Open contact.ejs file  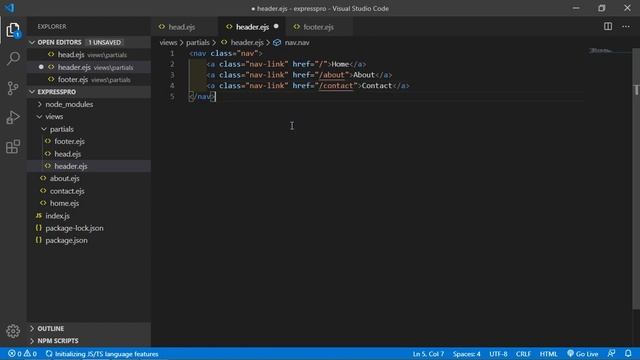point(89,191)
